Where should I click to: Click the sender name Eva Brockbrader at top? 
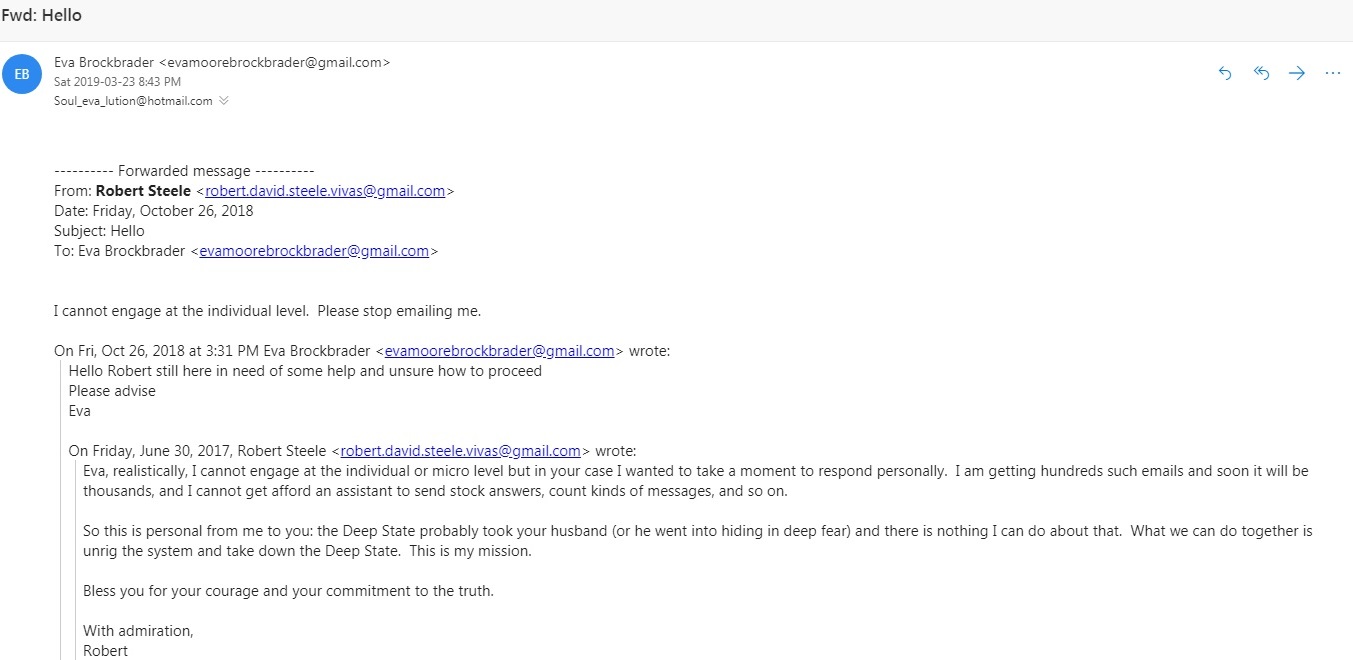[x=104, y=62]
